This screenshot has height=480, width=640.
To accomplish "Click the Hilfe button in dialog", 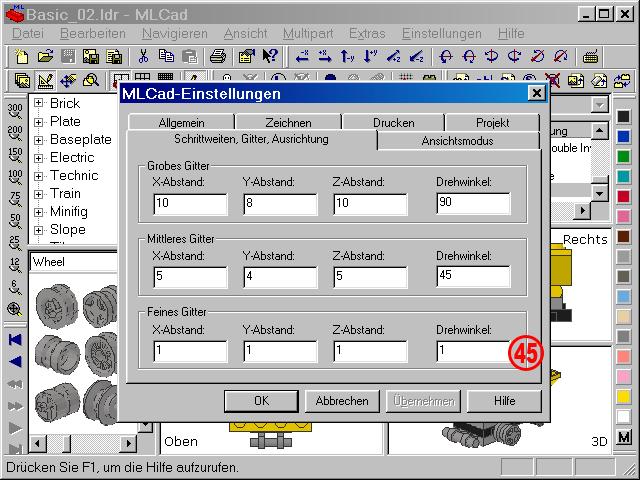I will coord(504,401).
